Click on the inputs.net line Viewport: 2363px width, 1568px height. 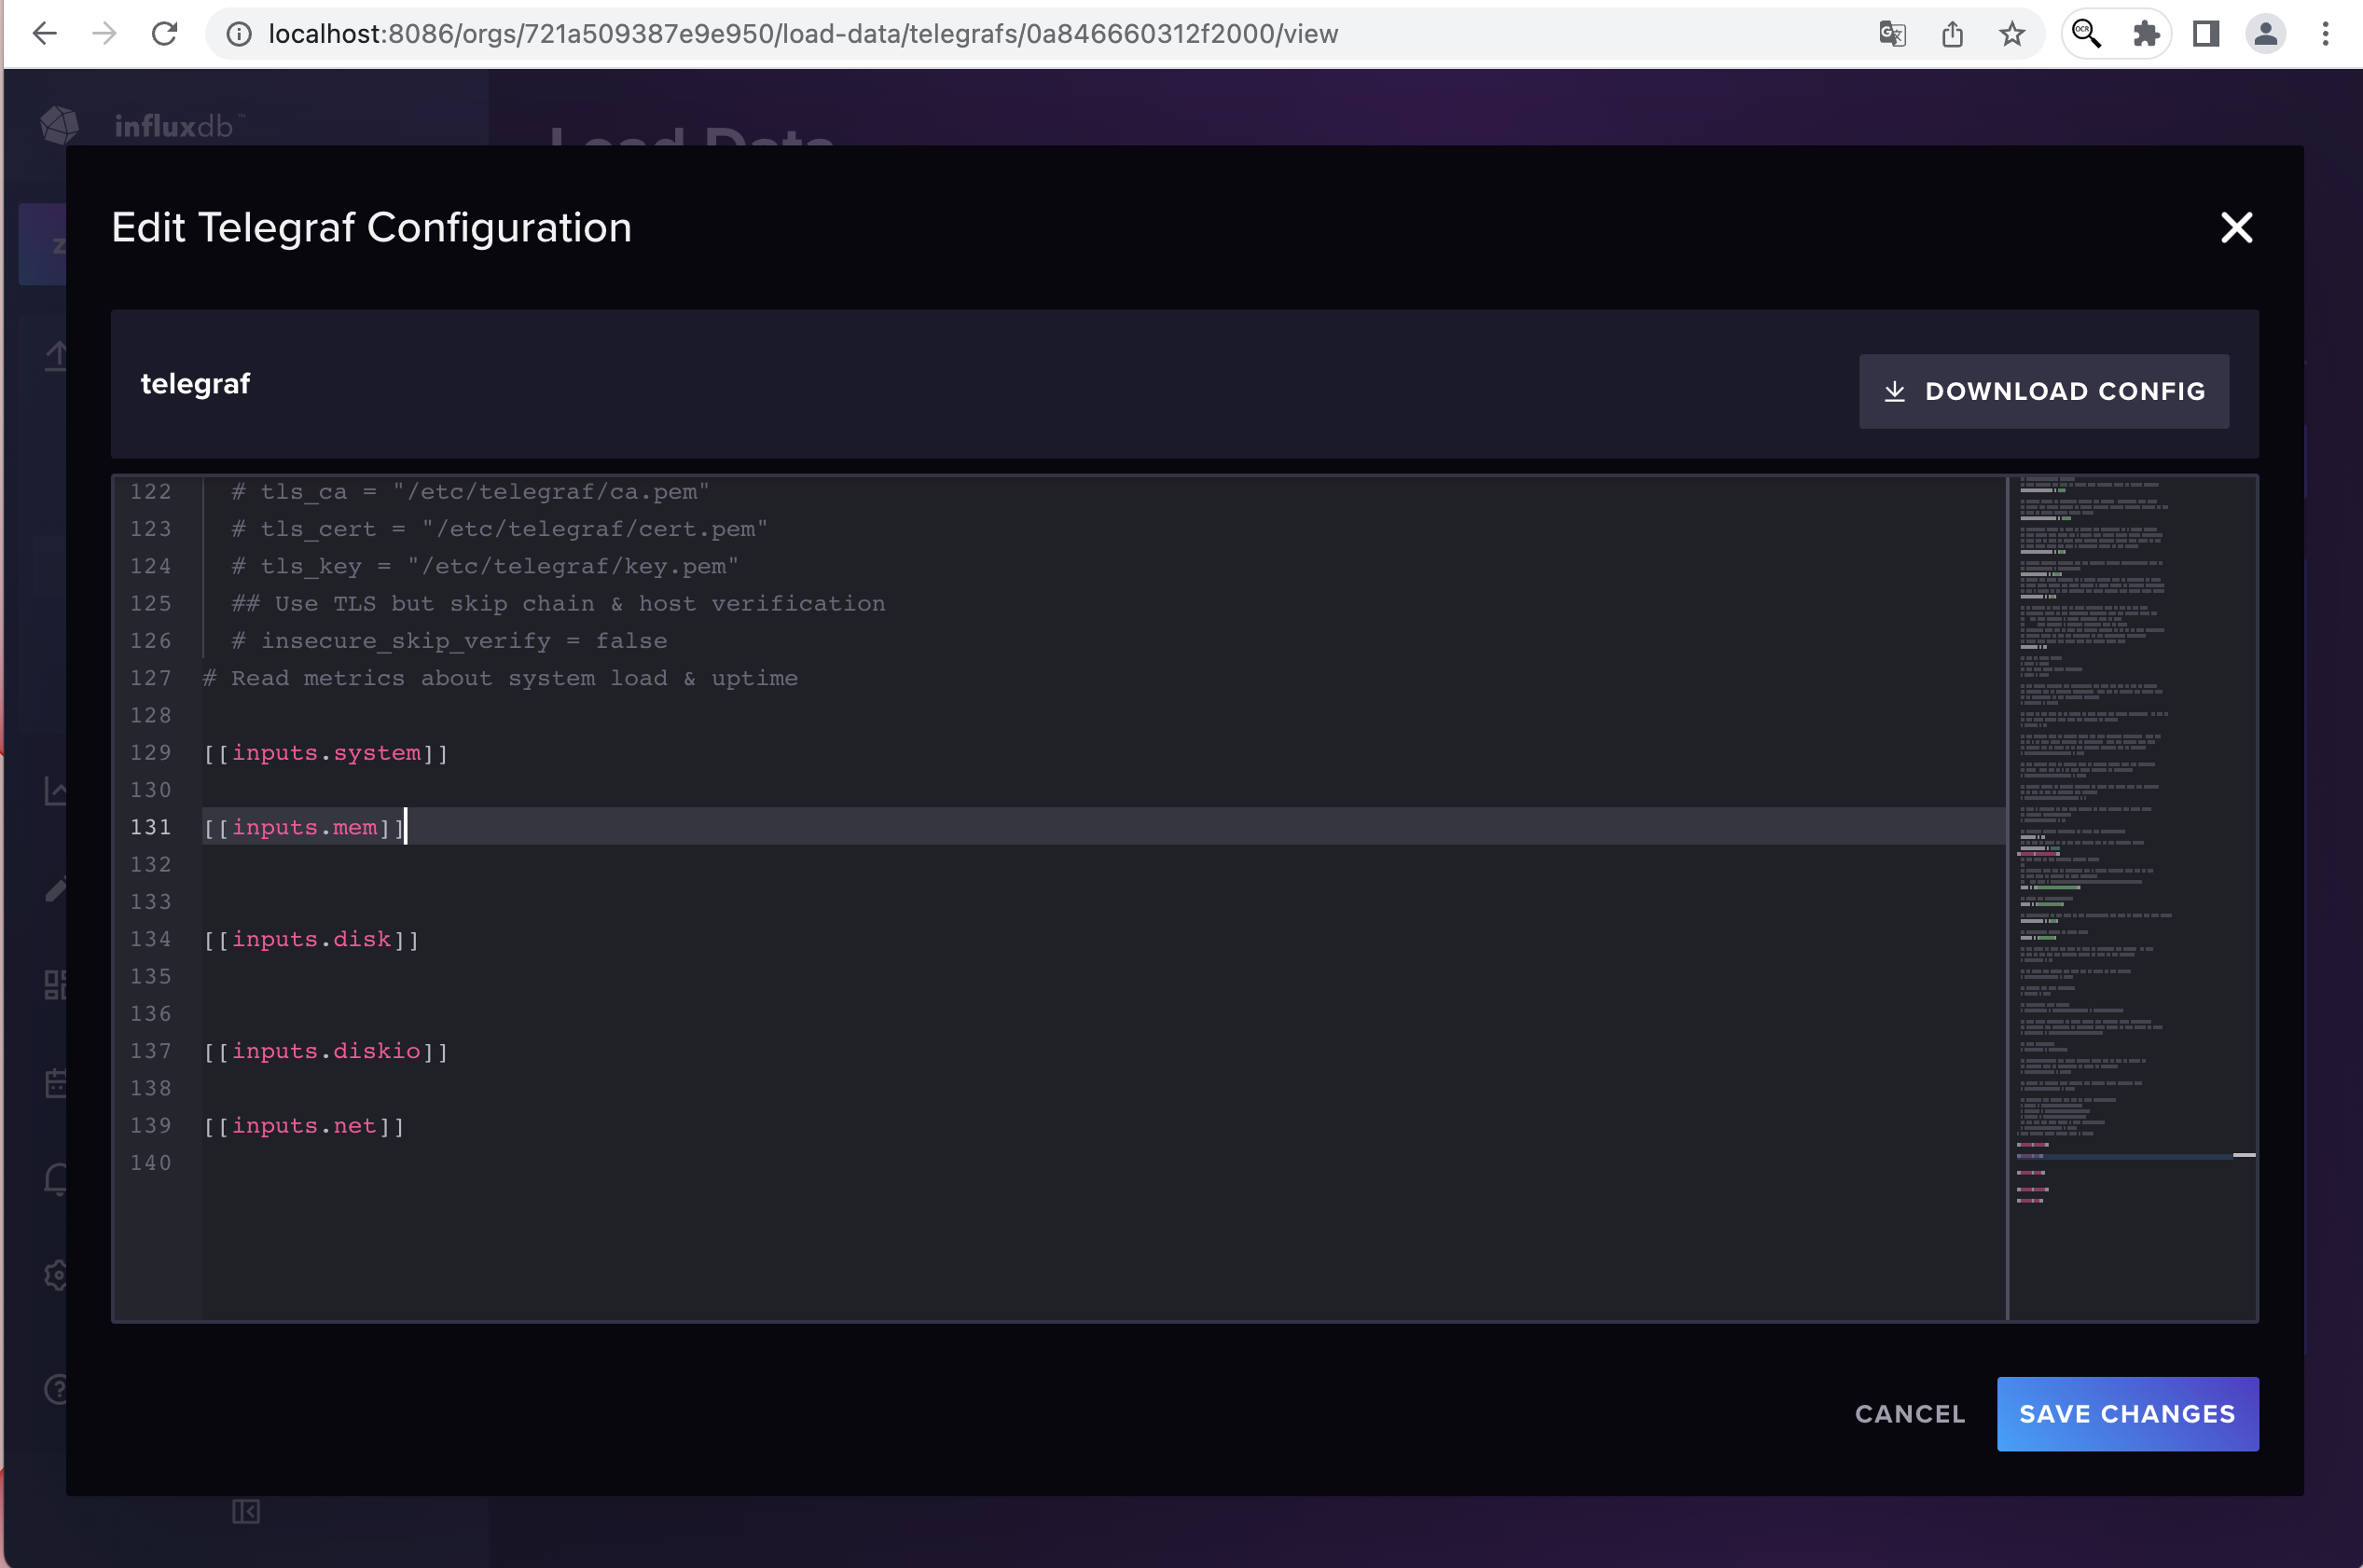(x=304, y=1126)
